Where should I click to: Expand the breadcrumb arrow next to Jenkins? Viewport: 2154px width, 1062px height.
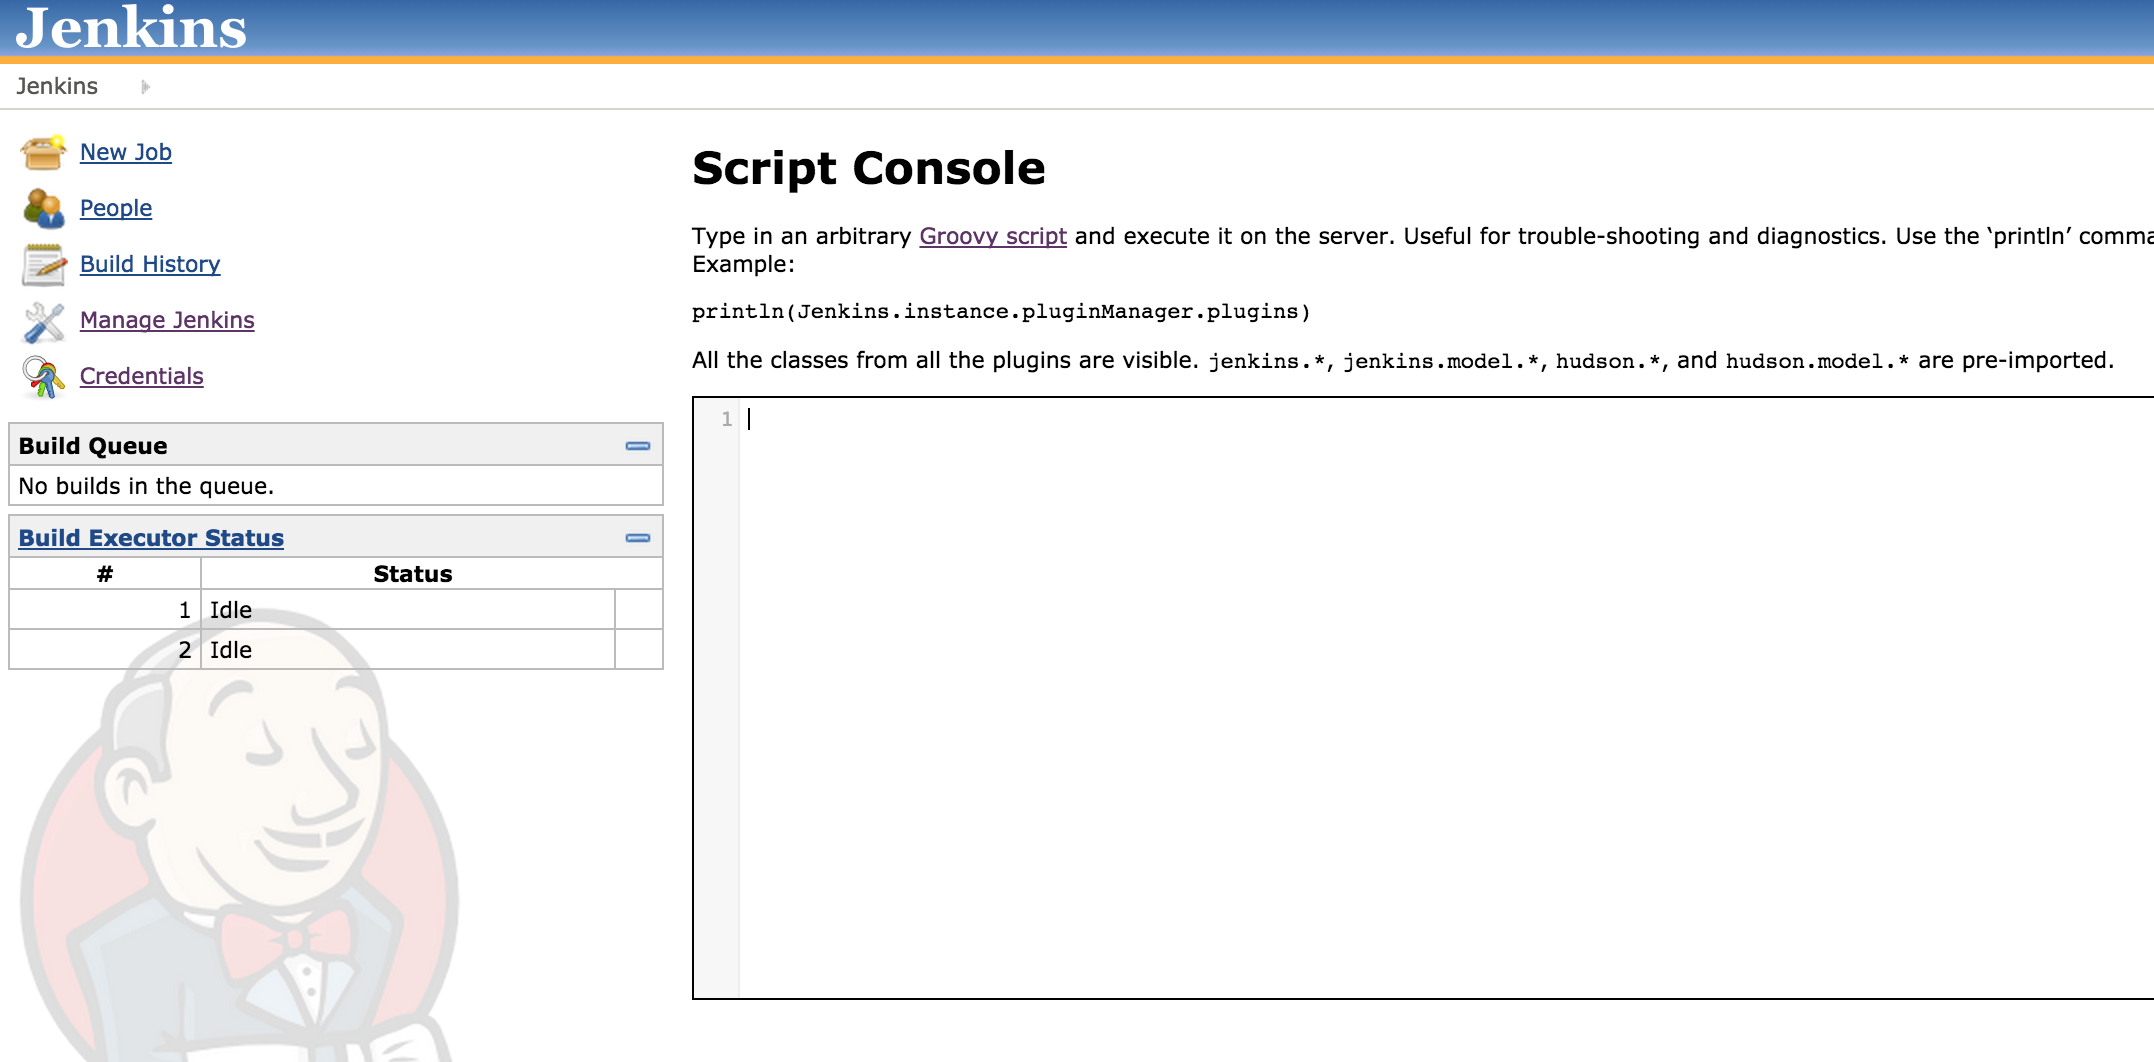pyautogui.click(x=145, y=86)
